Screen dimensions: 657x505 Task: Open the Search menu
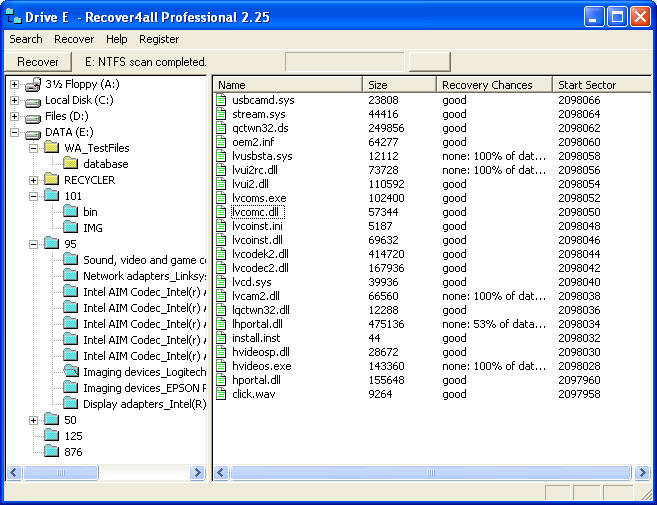click(26, 39)
